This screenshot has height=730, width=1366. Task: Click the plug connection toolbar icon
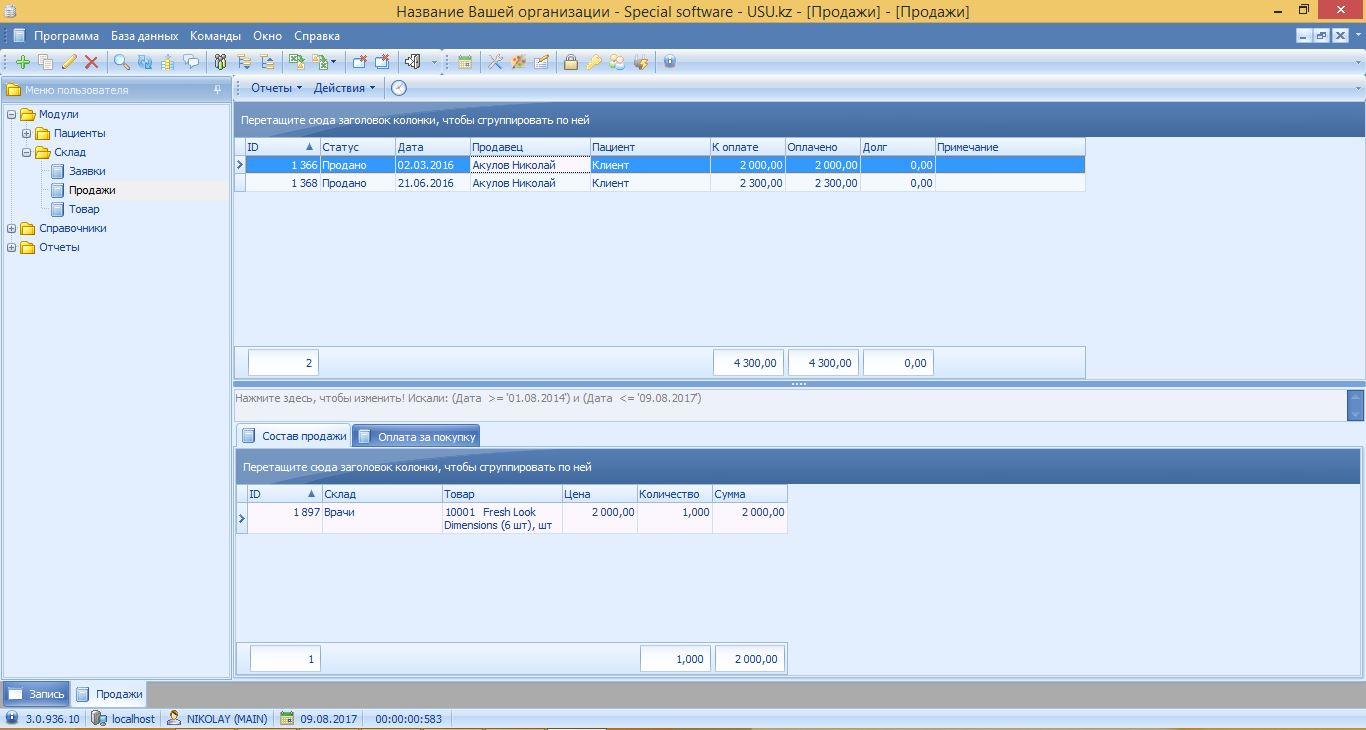pos(641,62)
